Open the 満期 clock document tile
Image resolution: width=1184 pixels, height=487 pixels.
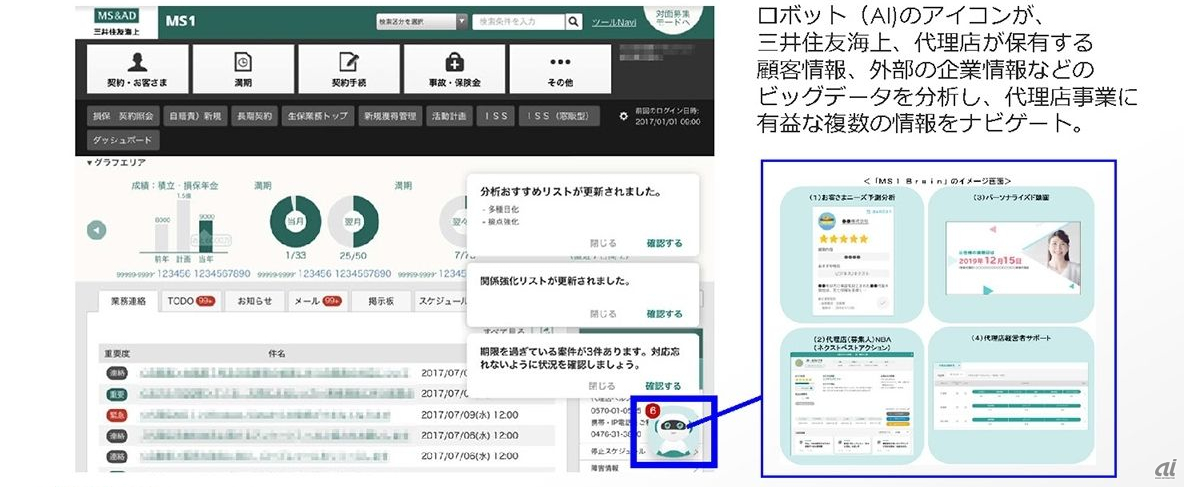click(x=243, y=69)
